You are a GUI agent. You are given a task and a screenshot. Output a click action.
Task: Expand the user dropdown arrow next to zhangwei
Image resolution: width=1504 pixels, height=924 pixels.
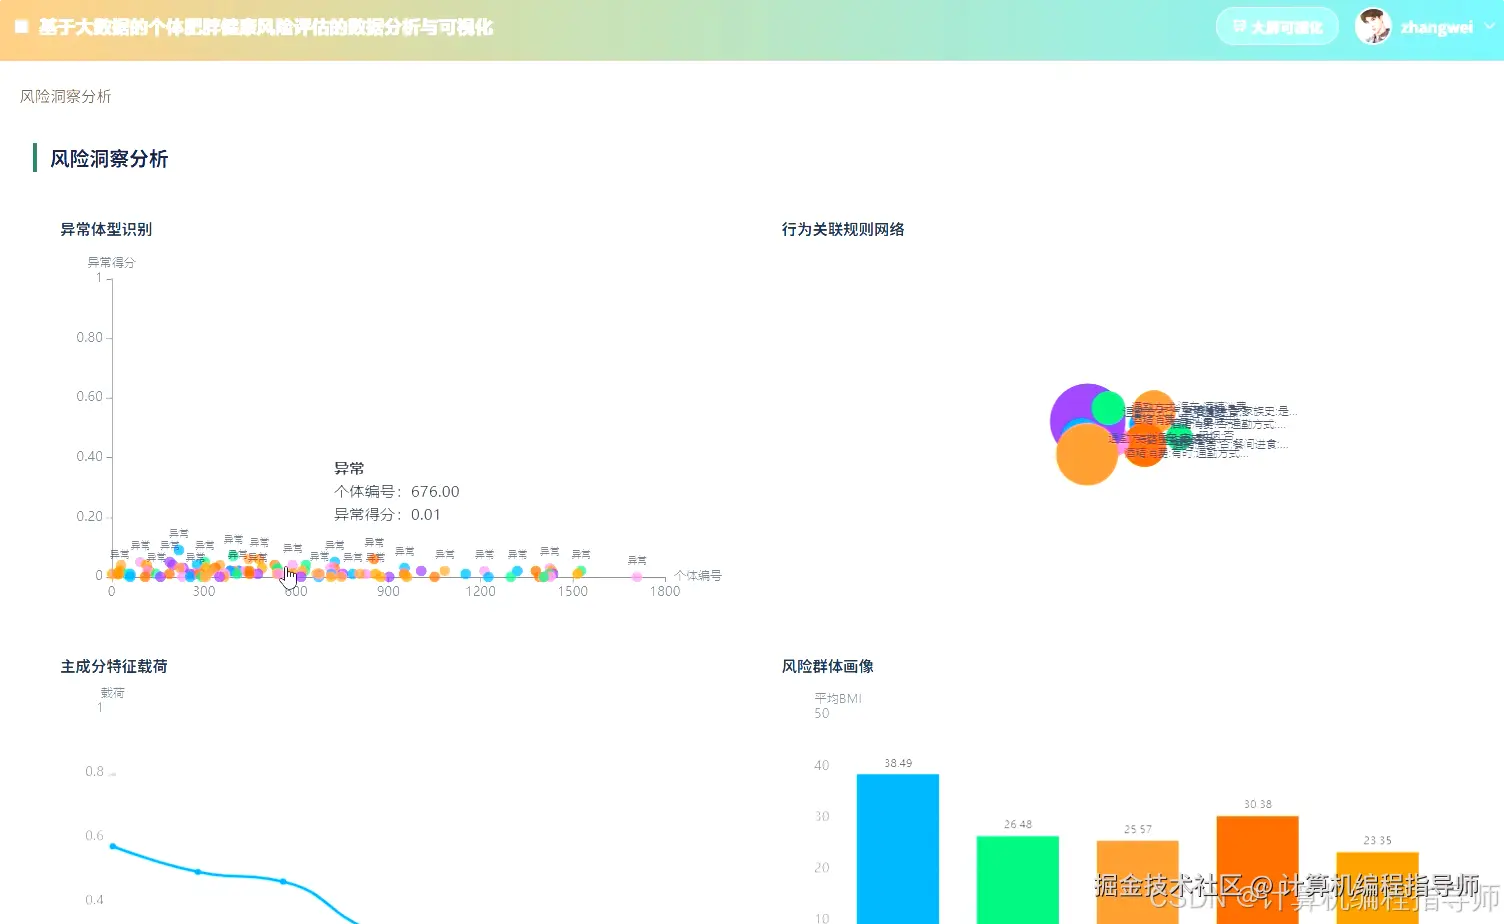point(1489,27)
